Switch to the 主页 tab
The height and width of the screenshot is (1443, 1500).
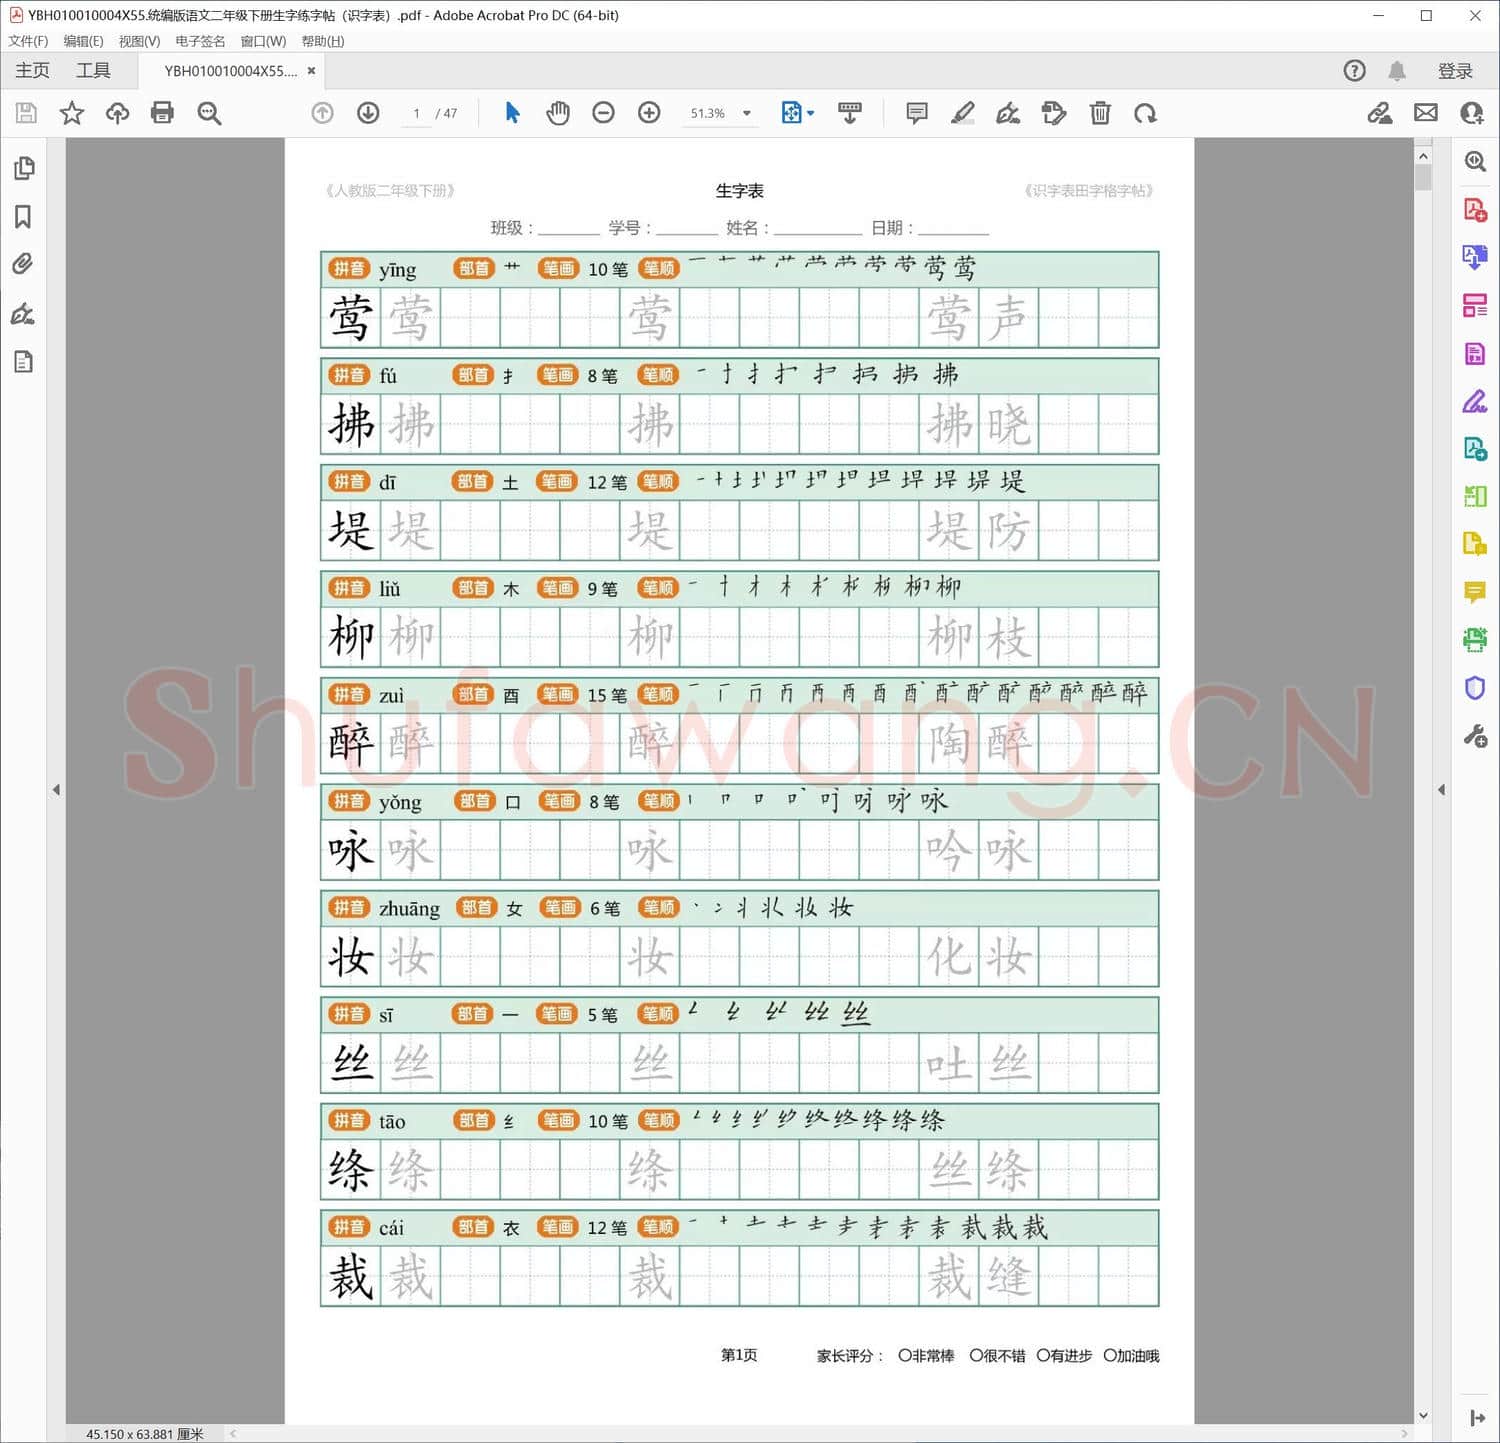tap(32, 70)
